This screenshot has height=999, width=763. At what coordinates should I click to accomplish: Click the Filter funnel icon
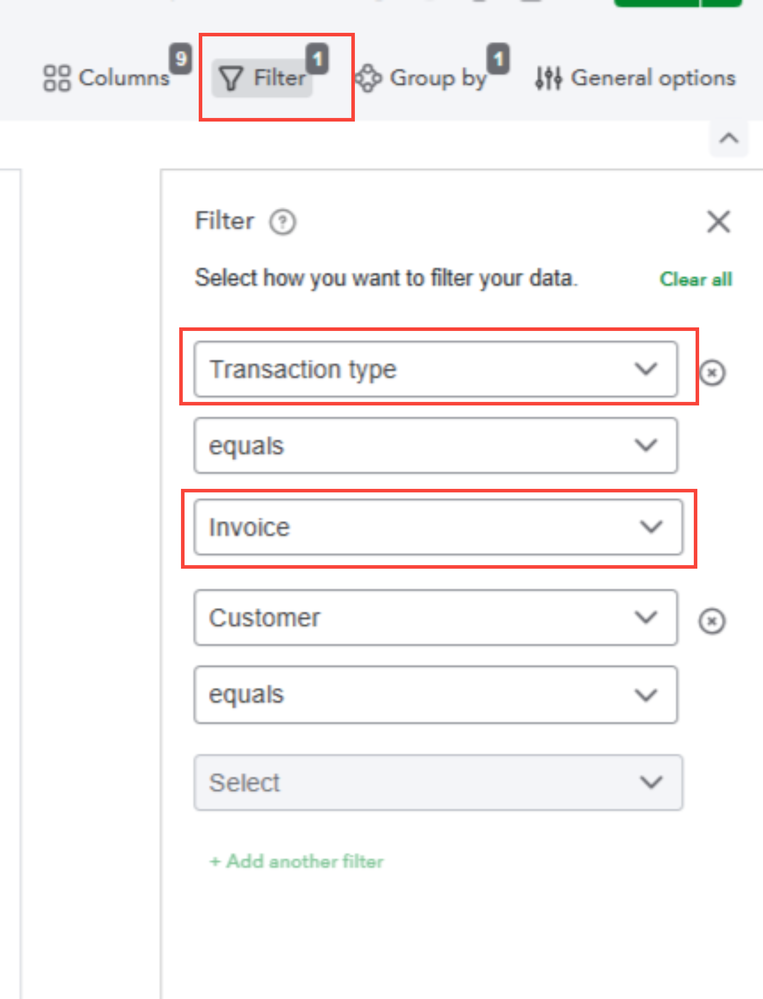tap(231, 78)
